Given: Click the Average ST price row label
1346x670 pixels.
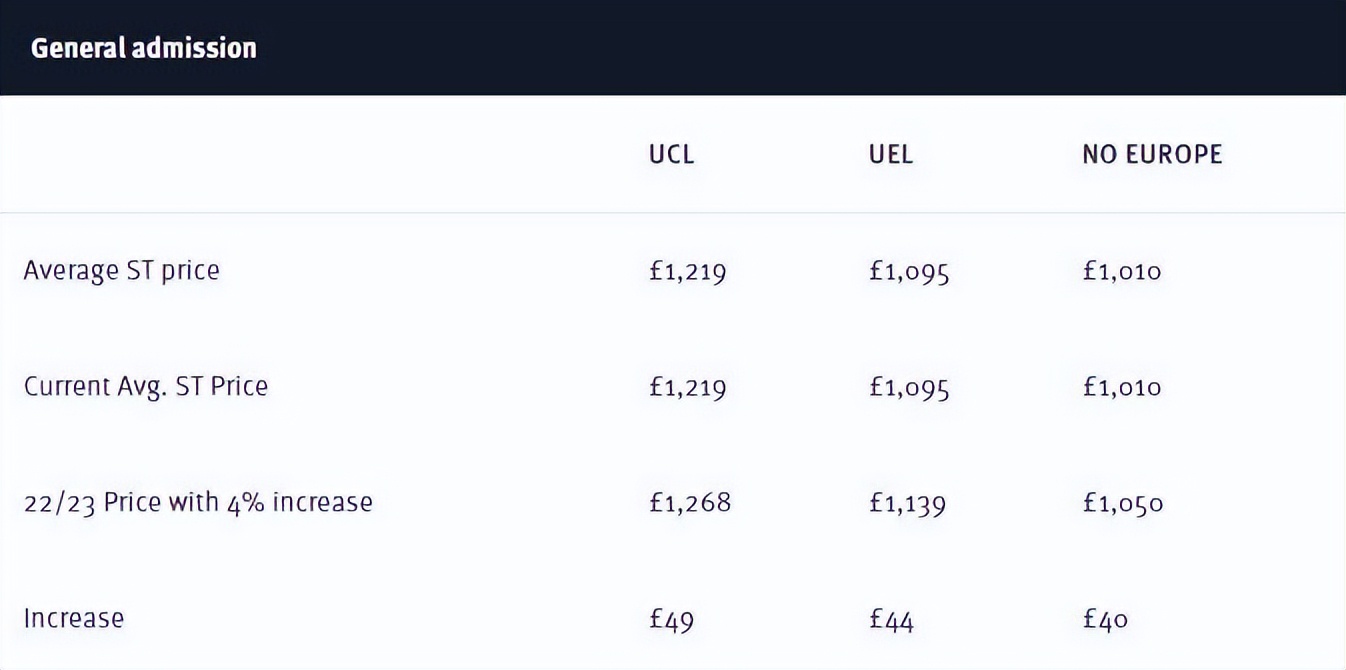Looking at the screenshot, I should point(121,271).
